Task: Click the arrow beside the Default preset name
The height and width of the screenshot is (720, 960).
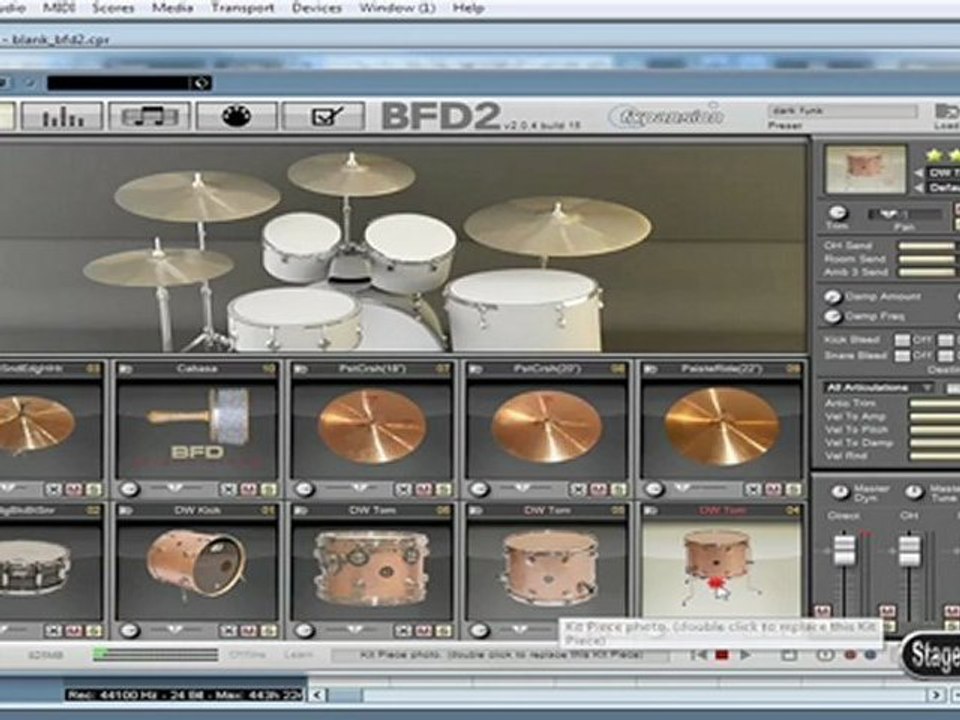Action: [x=918, y=188]
